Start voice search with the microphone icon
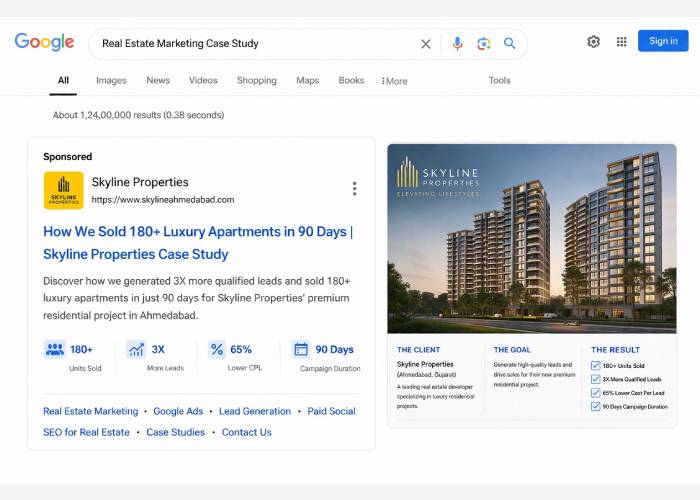Viewport: 700px width, 500px height. click(x=457, y=43)
